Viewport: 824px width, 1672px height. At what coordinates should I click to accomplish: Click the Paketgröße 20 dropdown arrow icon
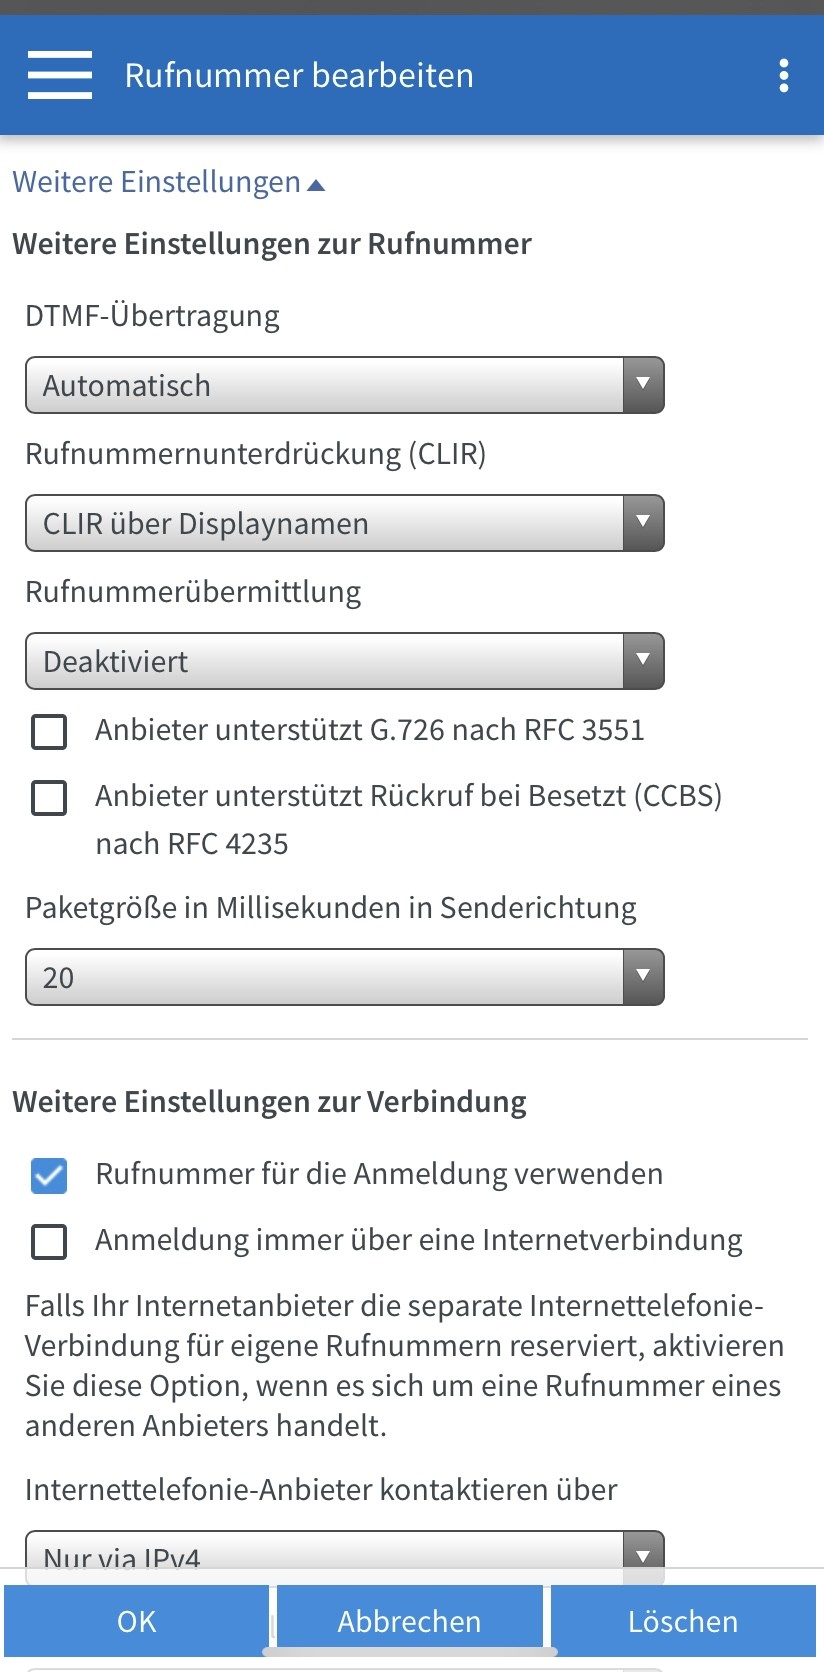643,977
